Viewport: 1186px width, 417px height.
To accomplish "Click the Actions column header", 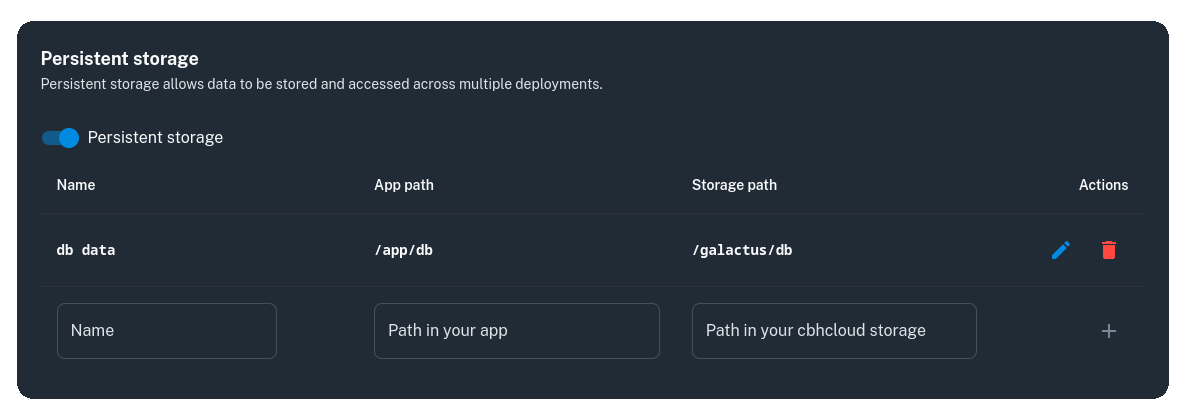I will [1103, 185].
